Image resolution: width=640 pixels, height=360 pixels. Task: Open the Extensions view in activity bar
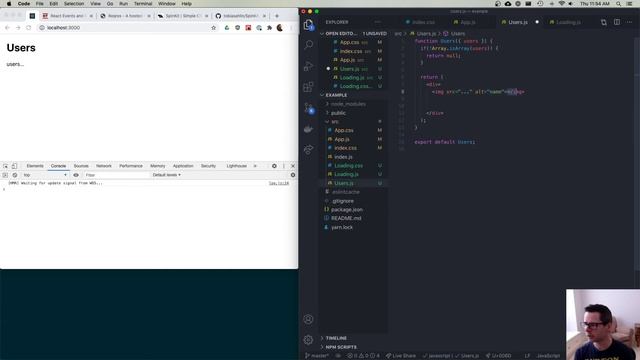pos(309,87)
